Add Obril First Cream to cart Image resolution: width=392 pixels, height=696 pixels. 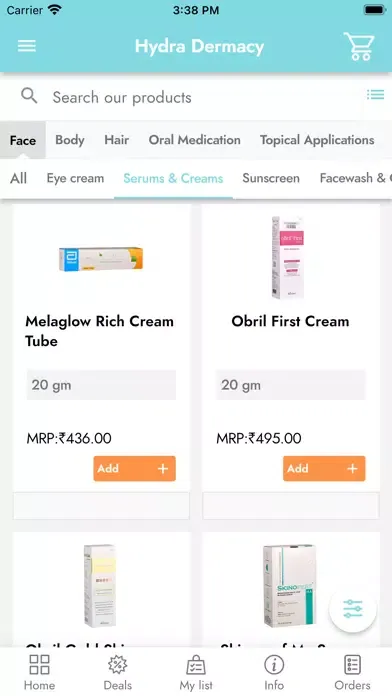point(324,468)
